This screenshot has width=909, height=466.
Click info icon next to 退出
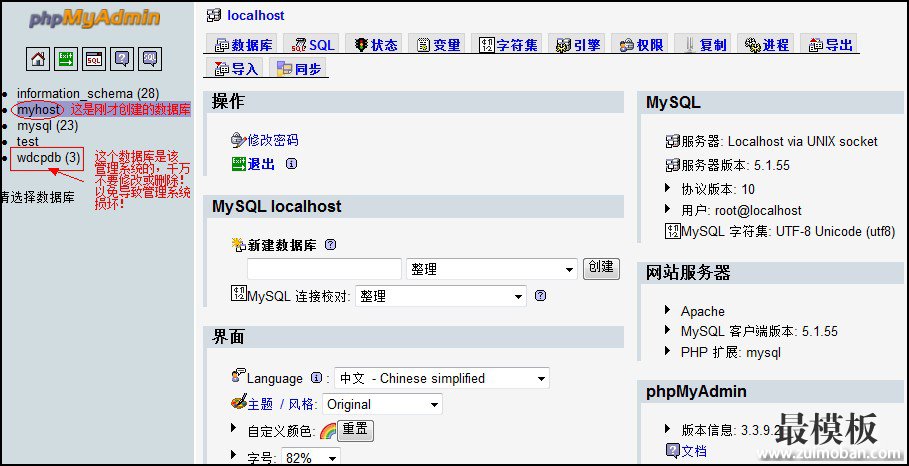pos(292,163)
